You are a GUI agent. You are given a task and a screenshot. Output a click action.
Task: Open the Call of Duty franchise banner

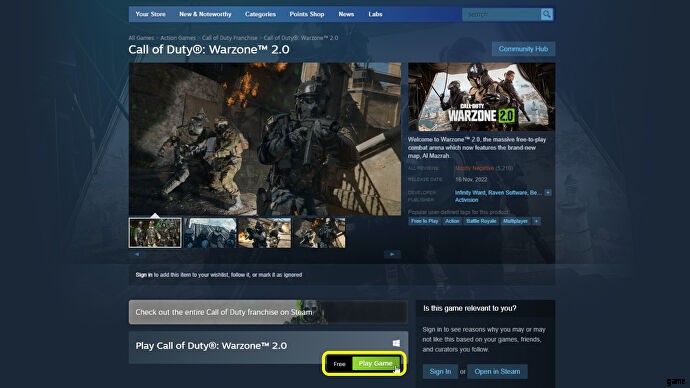(268, 312)
